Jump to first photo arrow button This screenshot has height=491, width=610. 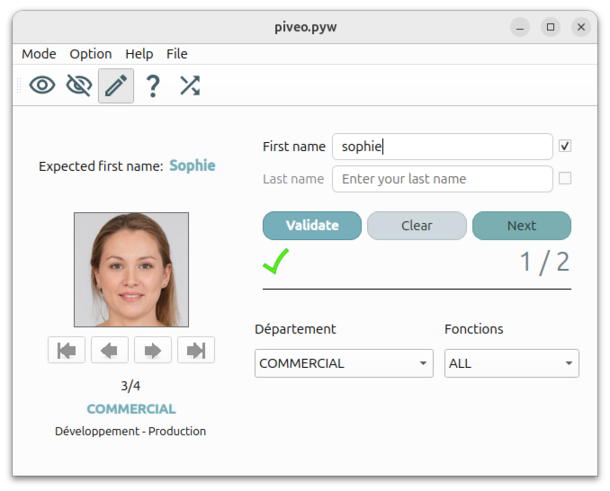point(67,350)
